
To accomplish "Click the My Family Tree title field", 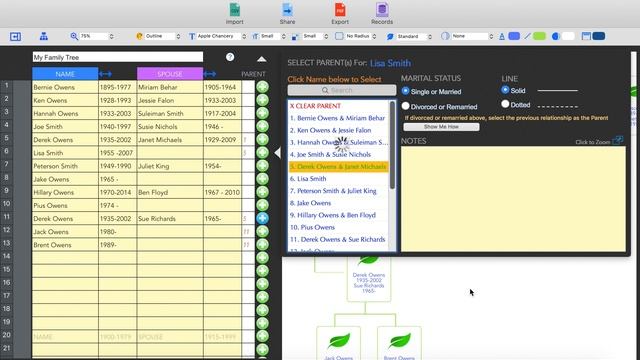I will click(118, 57).
